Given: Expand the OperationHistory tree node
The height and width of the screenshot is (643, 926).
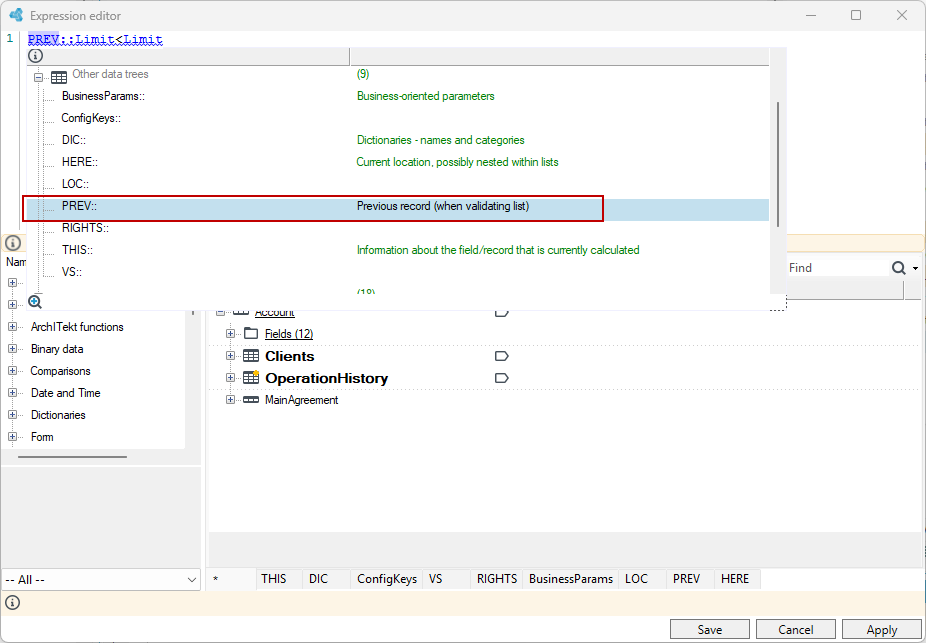Looking at the screenshot, I should pyautogui.click(x=231, y=378).
